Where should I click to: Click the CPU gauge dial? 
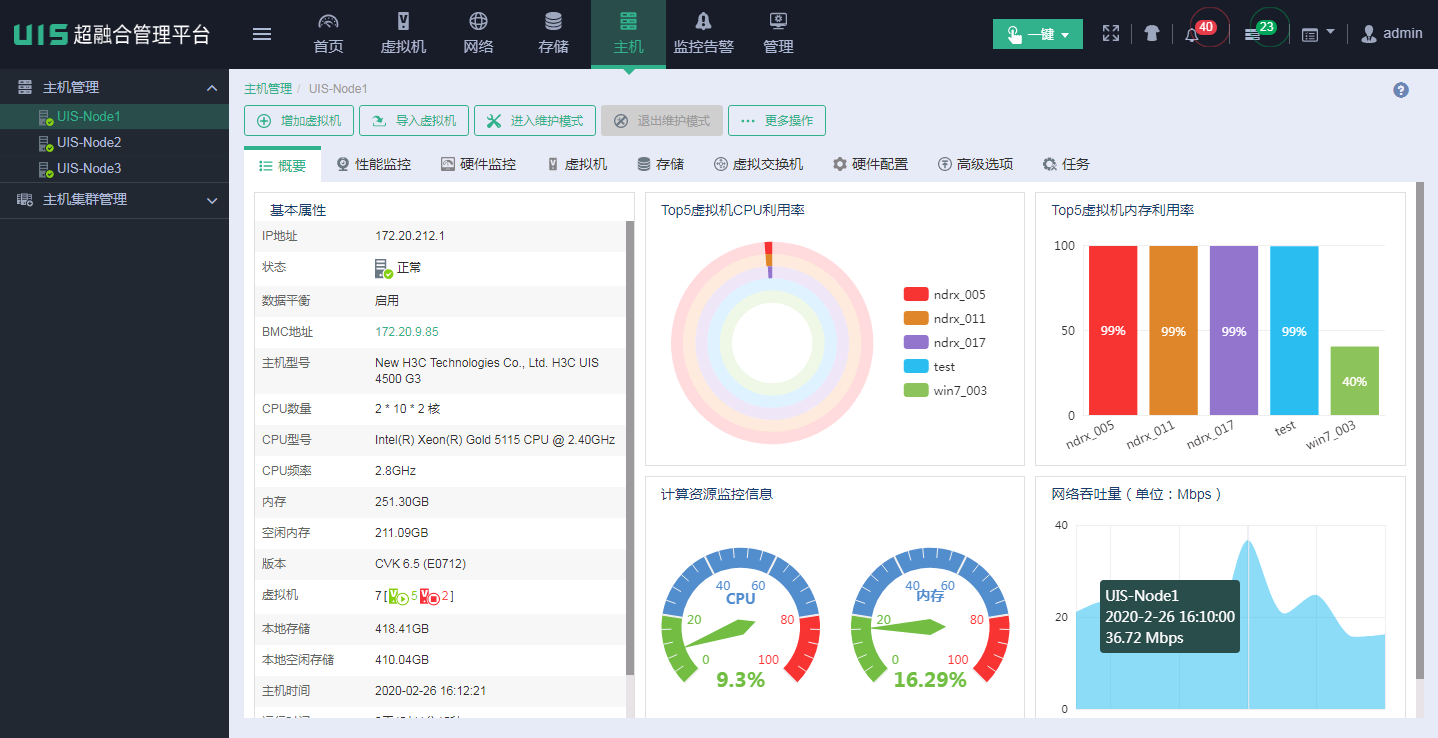741,615
